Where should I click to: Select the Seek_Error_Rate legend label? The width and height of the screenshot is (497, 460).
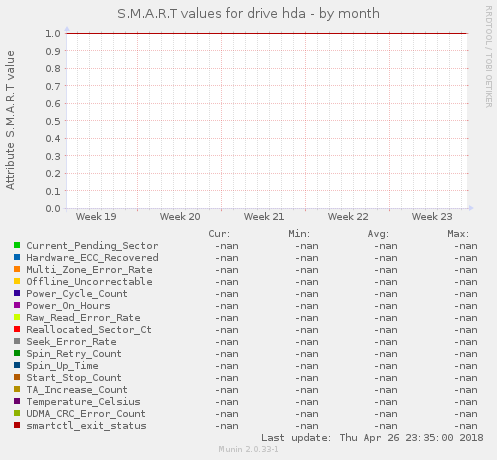coord(71,342)
